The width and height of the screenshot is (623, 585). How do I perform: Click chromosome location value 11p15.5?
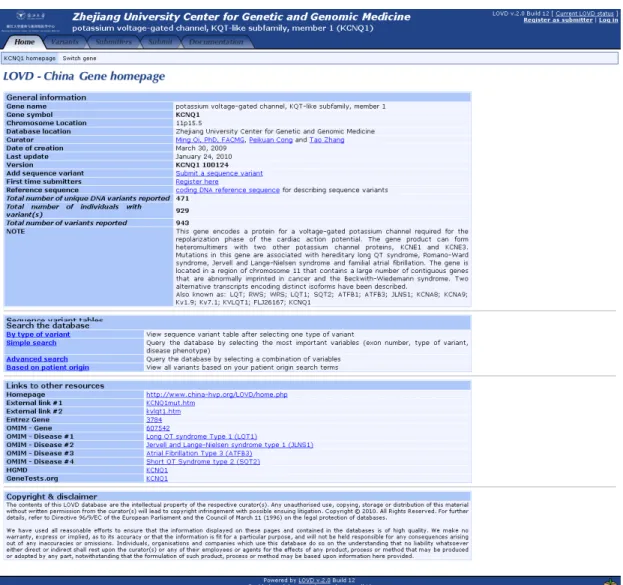point(189,123)
